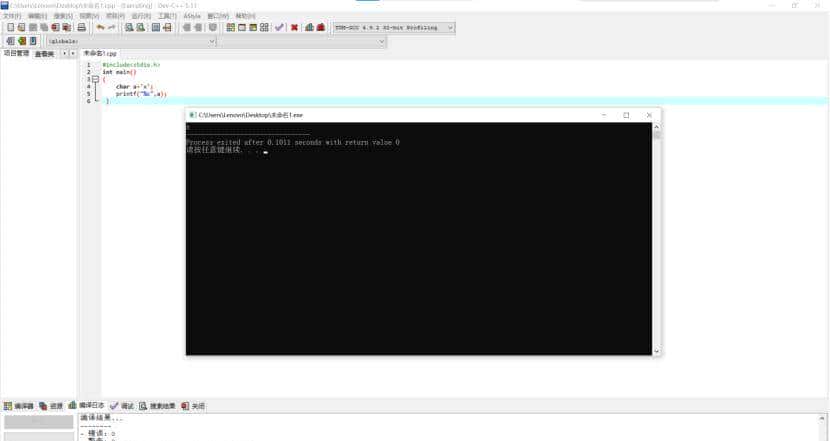Screen dimensions: 830x441
Task: Open the 项目 menu
Action: (115, 16)
